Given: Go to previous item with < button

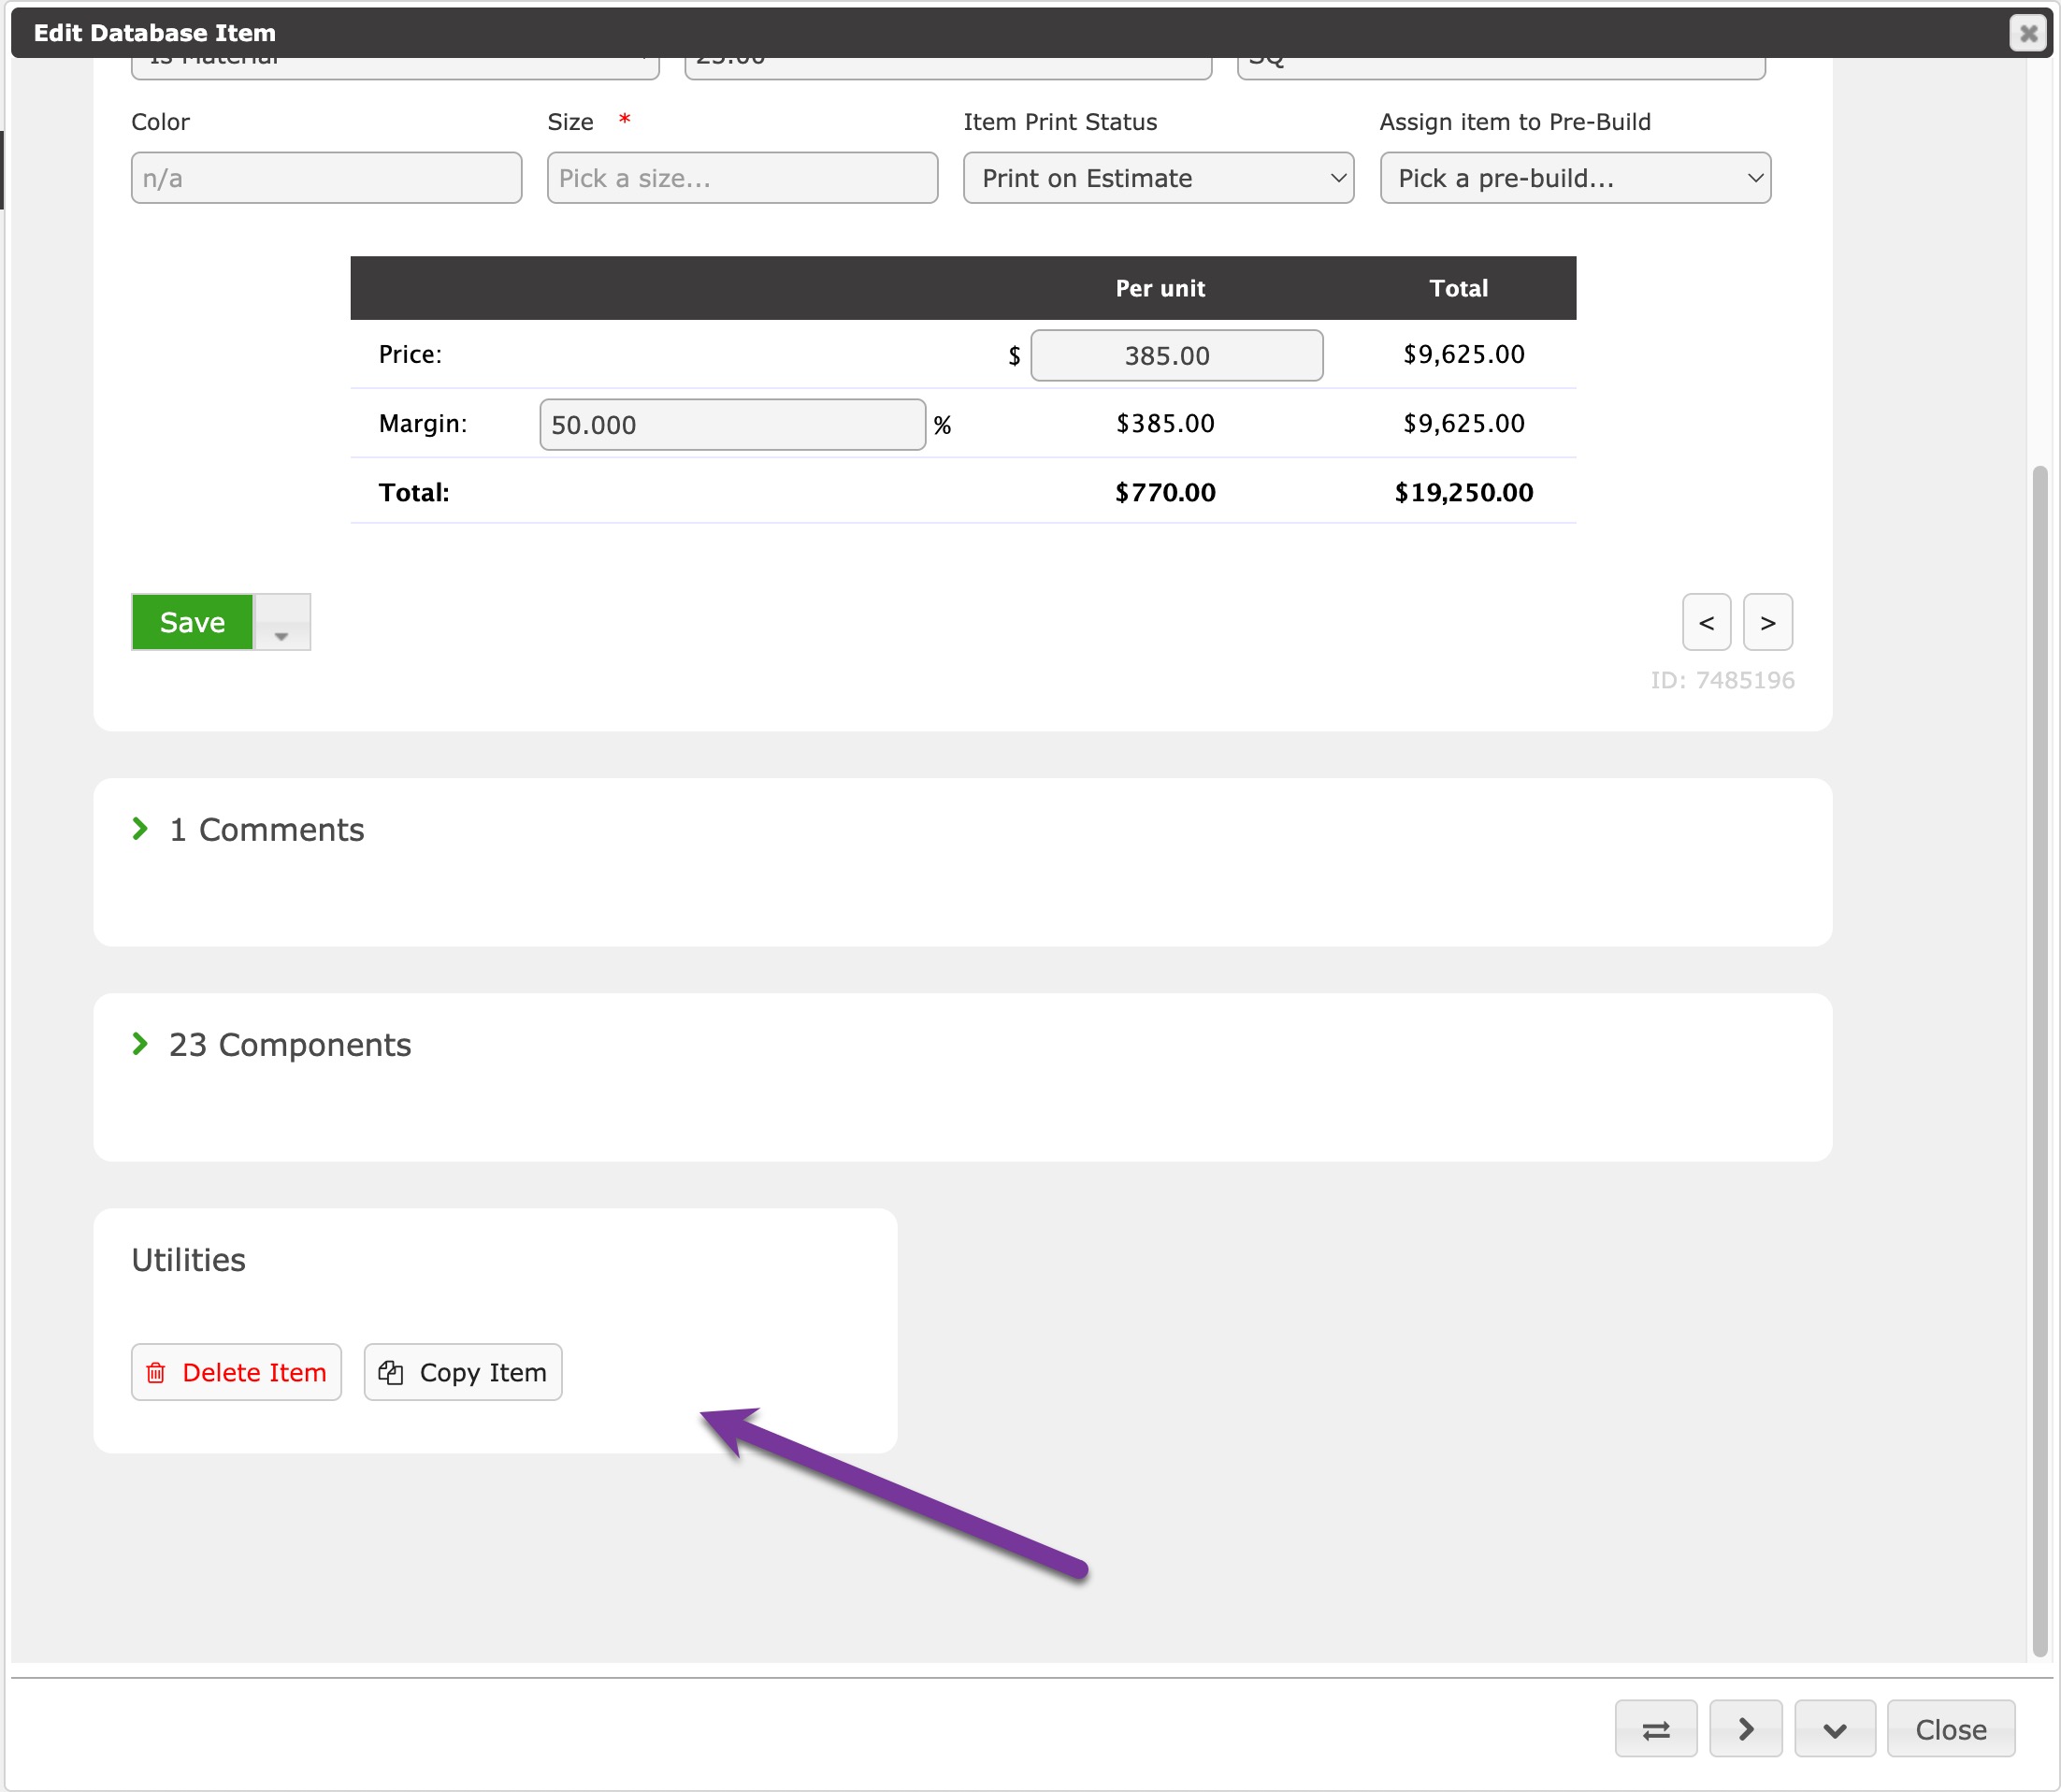Looking at the screenshot, I should click(1706, 622).
